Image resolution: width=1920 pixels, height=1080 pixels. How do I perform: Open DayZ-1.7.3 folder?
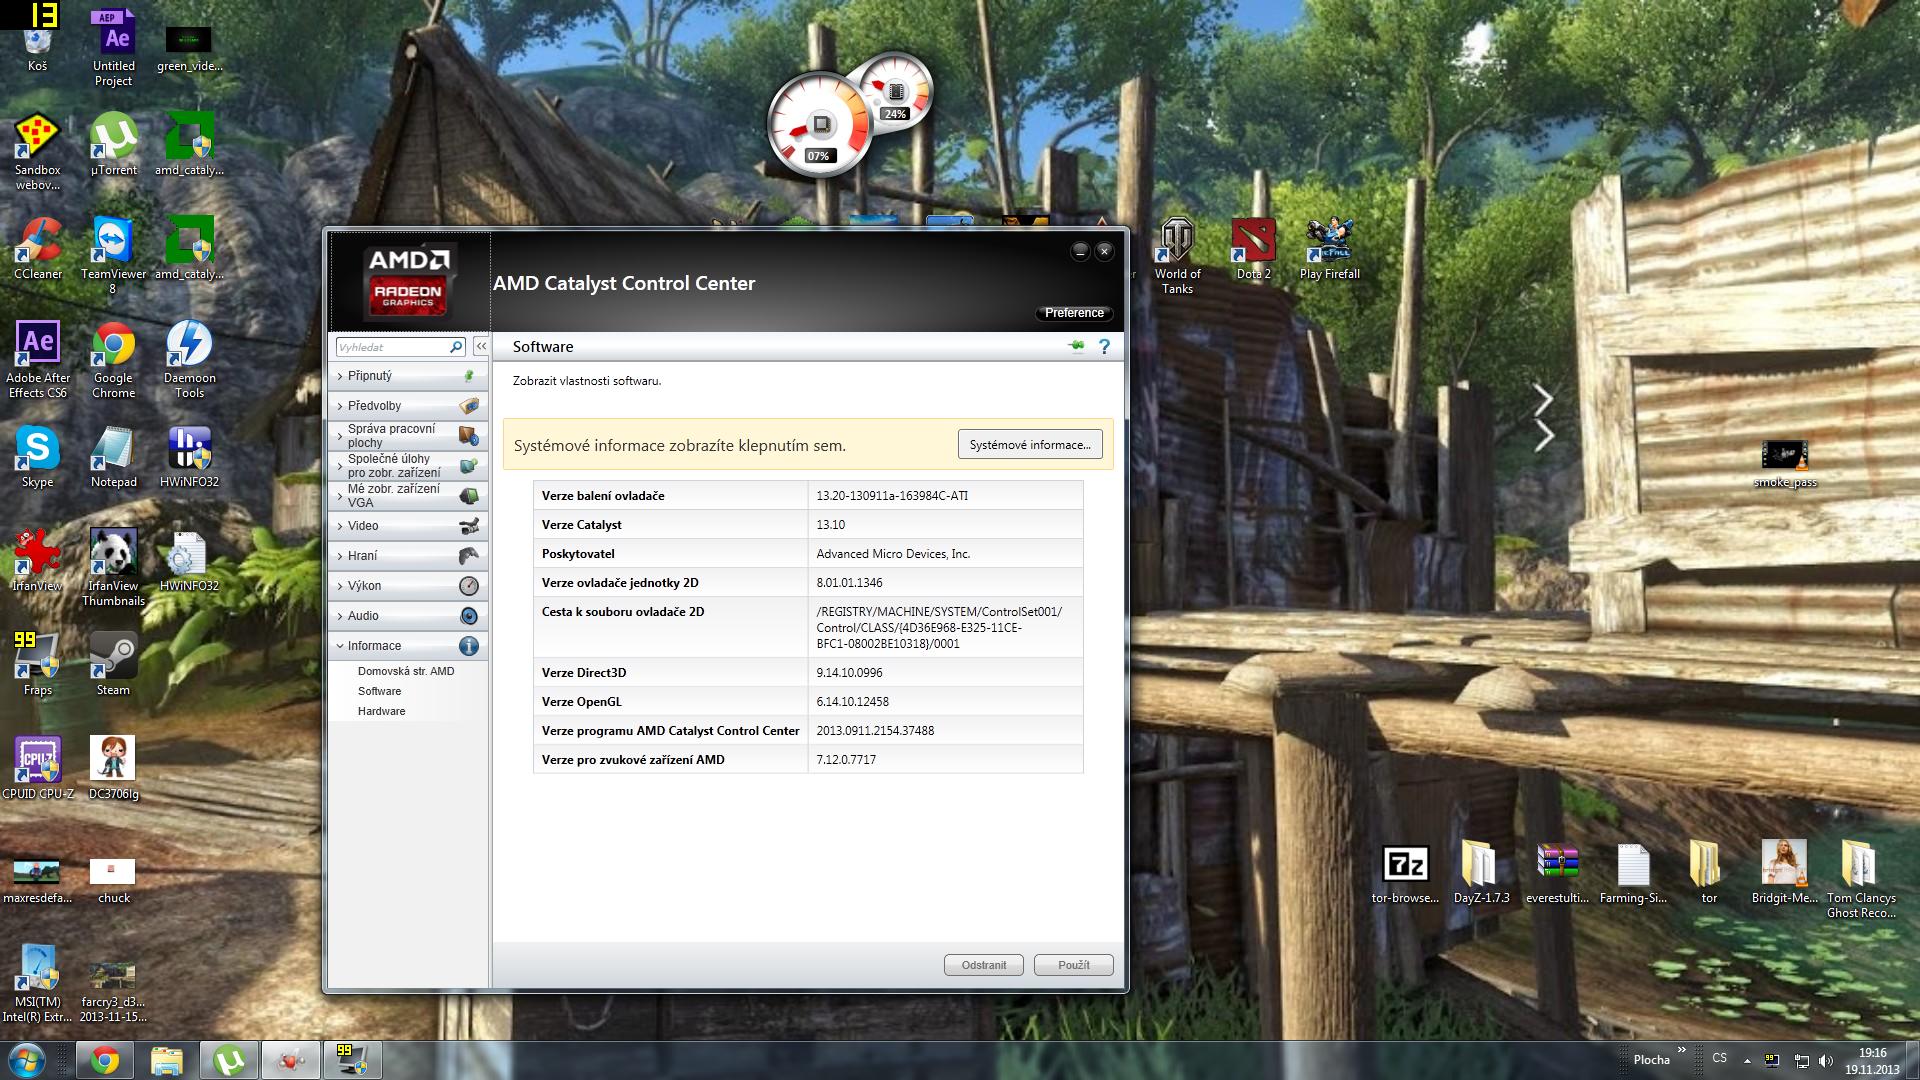pos(1481,874)
